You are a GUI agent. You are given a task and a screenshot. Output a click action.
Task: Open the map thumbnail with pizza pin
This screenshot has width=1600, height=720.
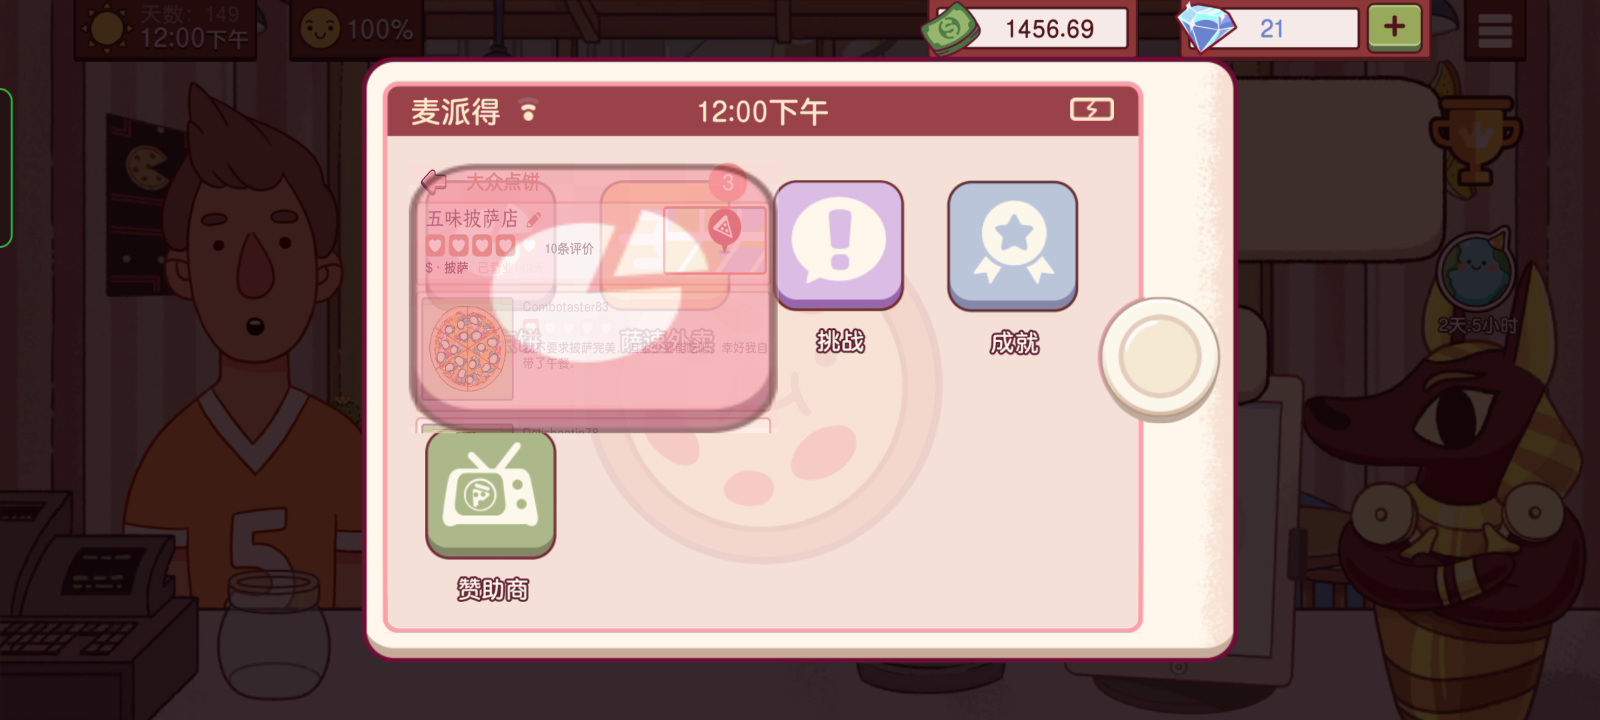pyautogui.click(x=715, y=239)
